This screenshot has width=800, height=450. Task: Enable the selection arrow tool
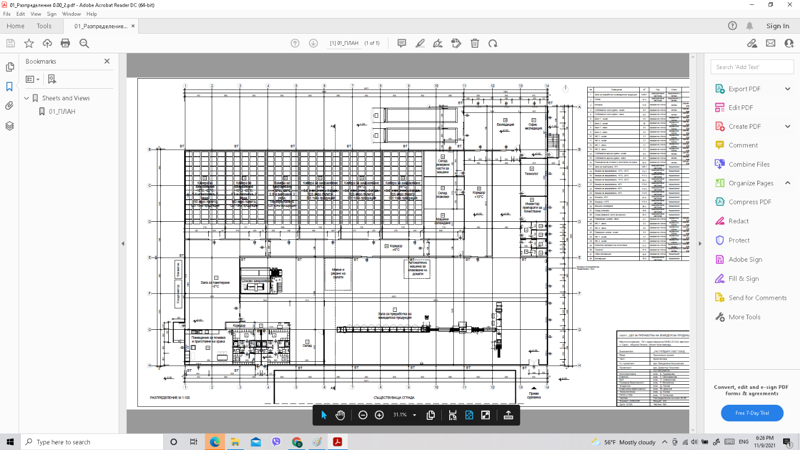point(324,415)
